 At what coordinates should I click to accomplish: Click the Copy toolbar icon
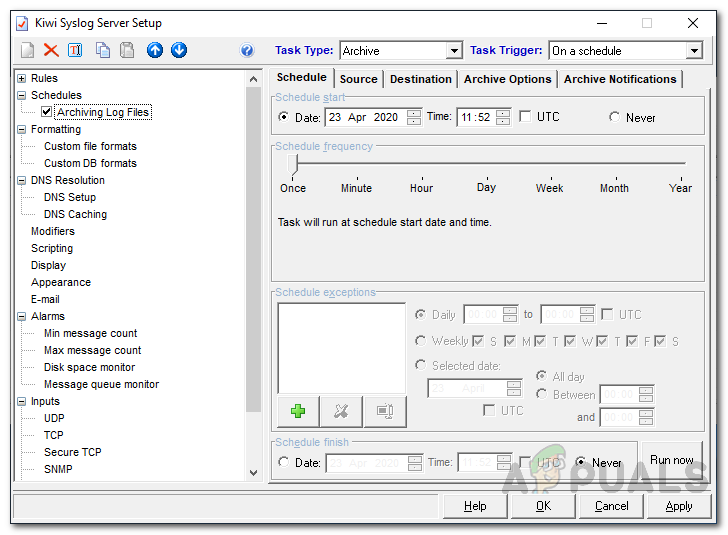coord(103,50)
